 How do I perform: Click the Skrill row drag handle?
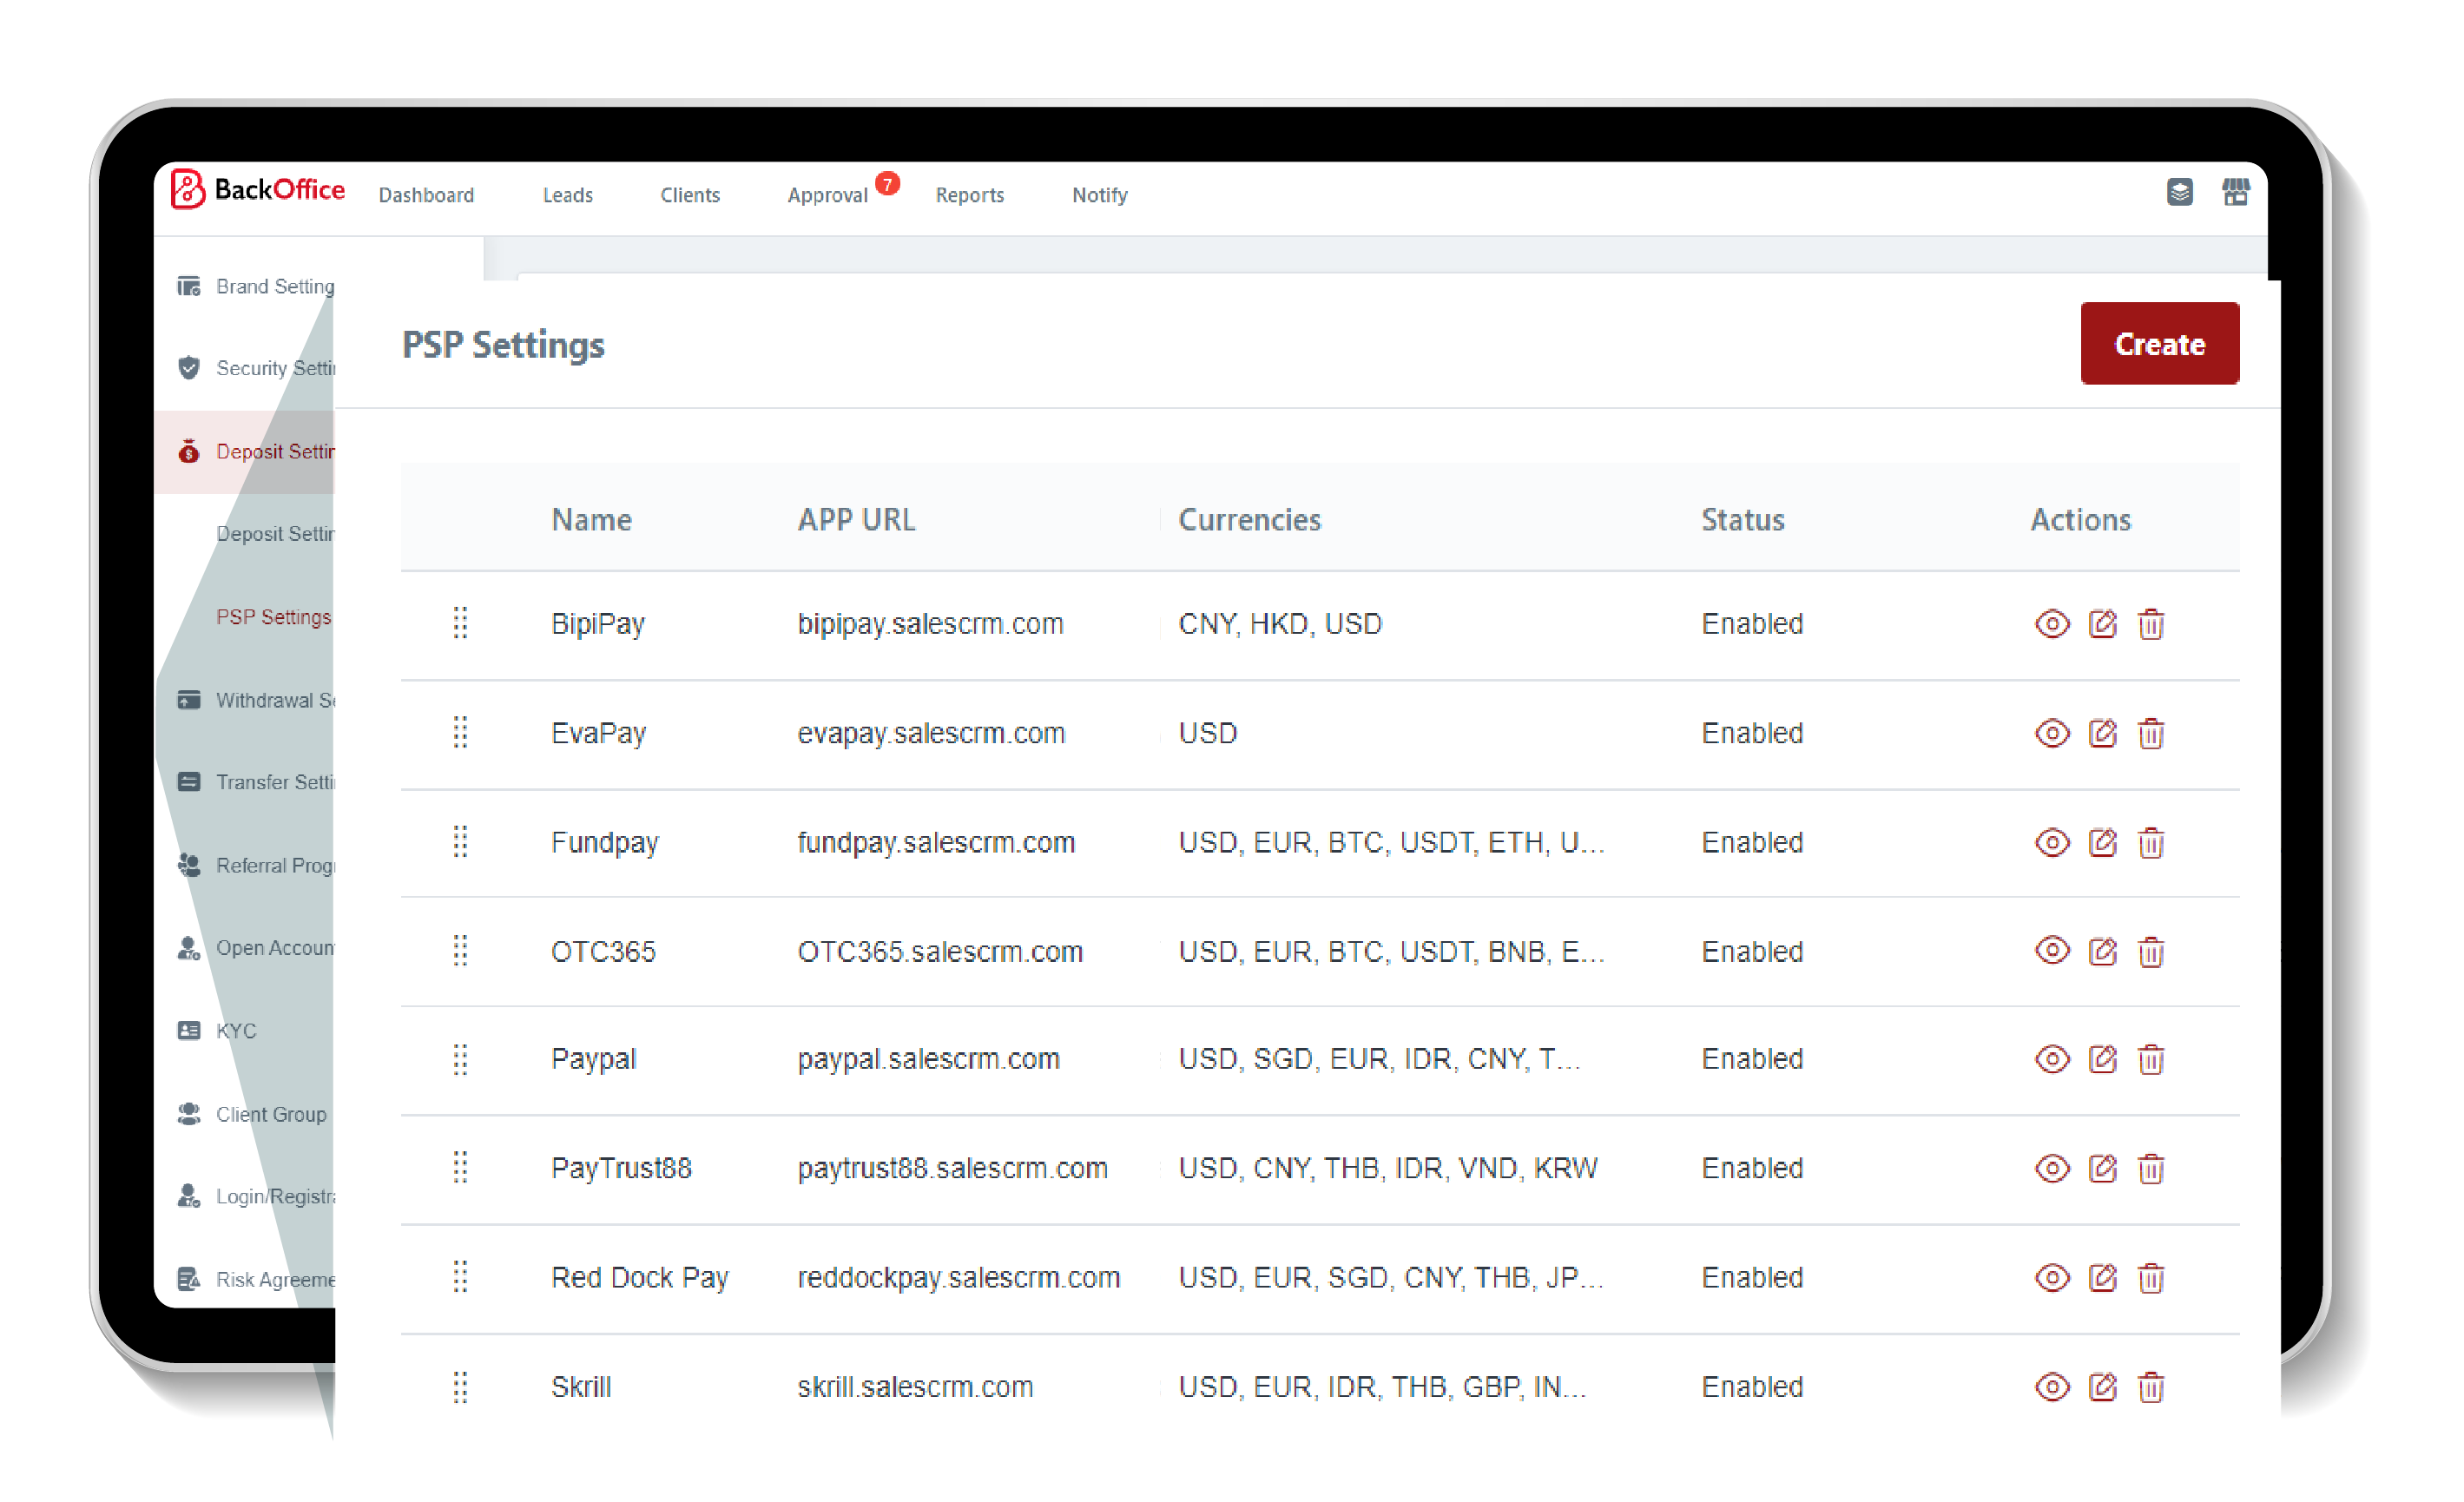[x=460, y=1386]
